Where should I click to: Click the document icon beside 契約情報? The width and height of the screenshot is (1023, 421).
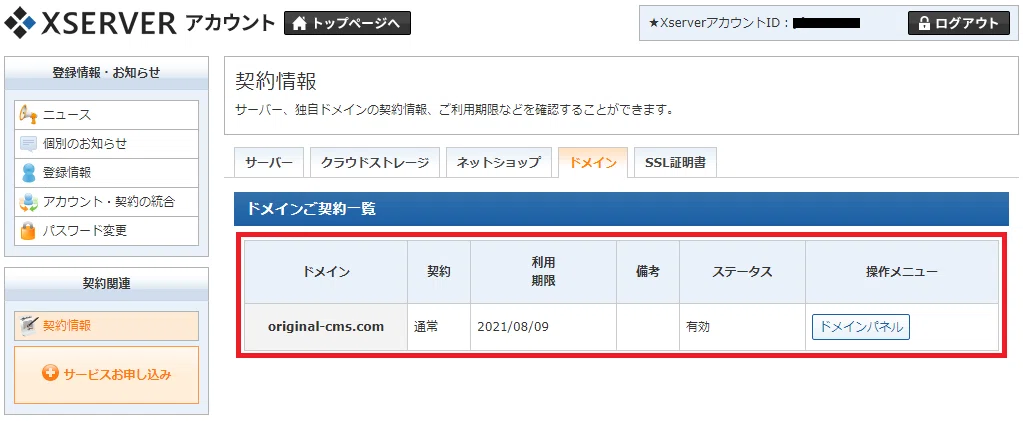[29, 324]
